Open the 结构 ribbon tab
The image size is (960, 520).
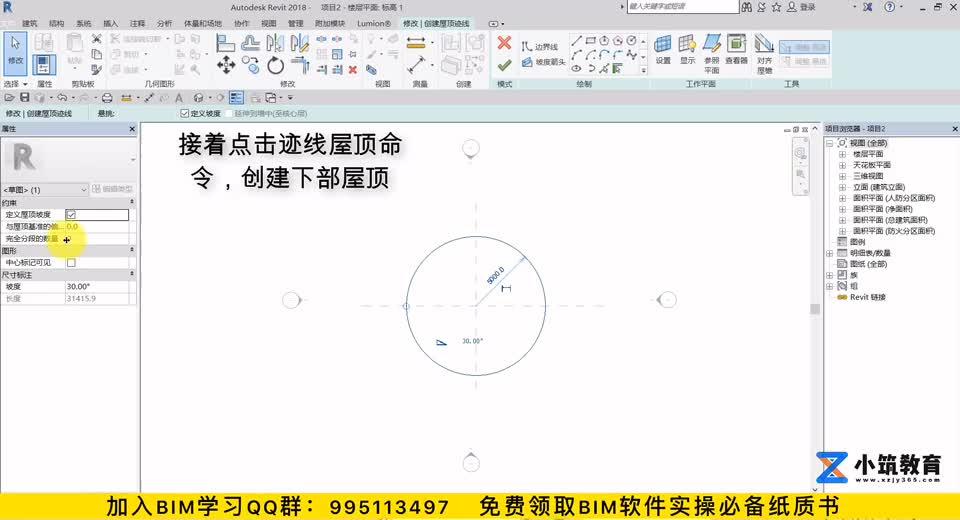click(x=56, y=23)
